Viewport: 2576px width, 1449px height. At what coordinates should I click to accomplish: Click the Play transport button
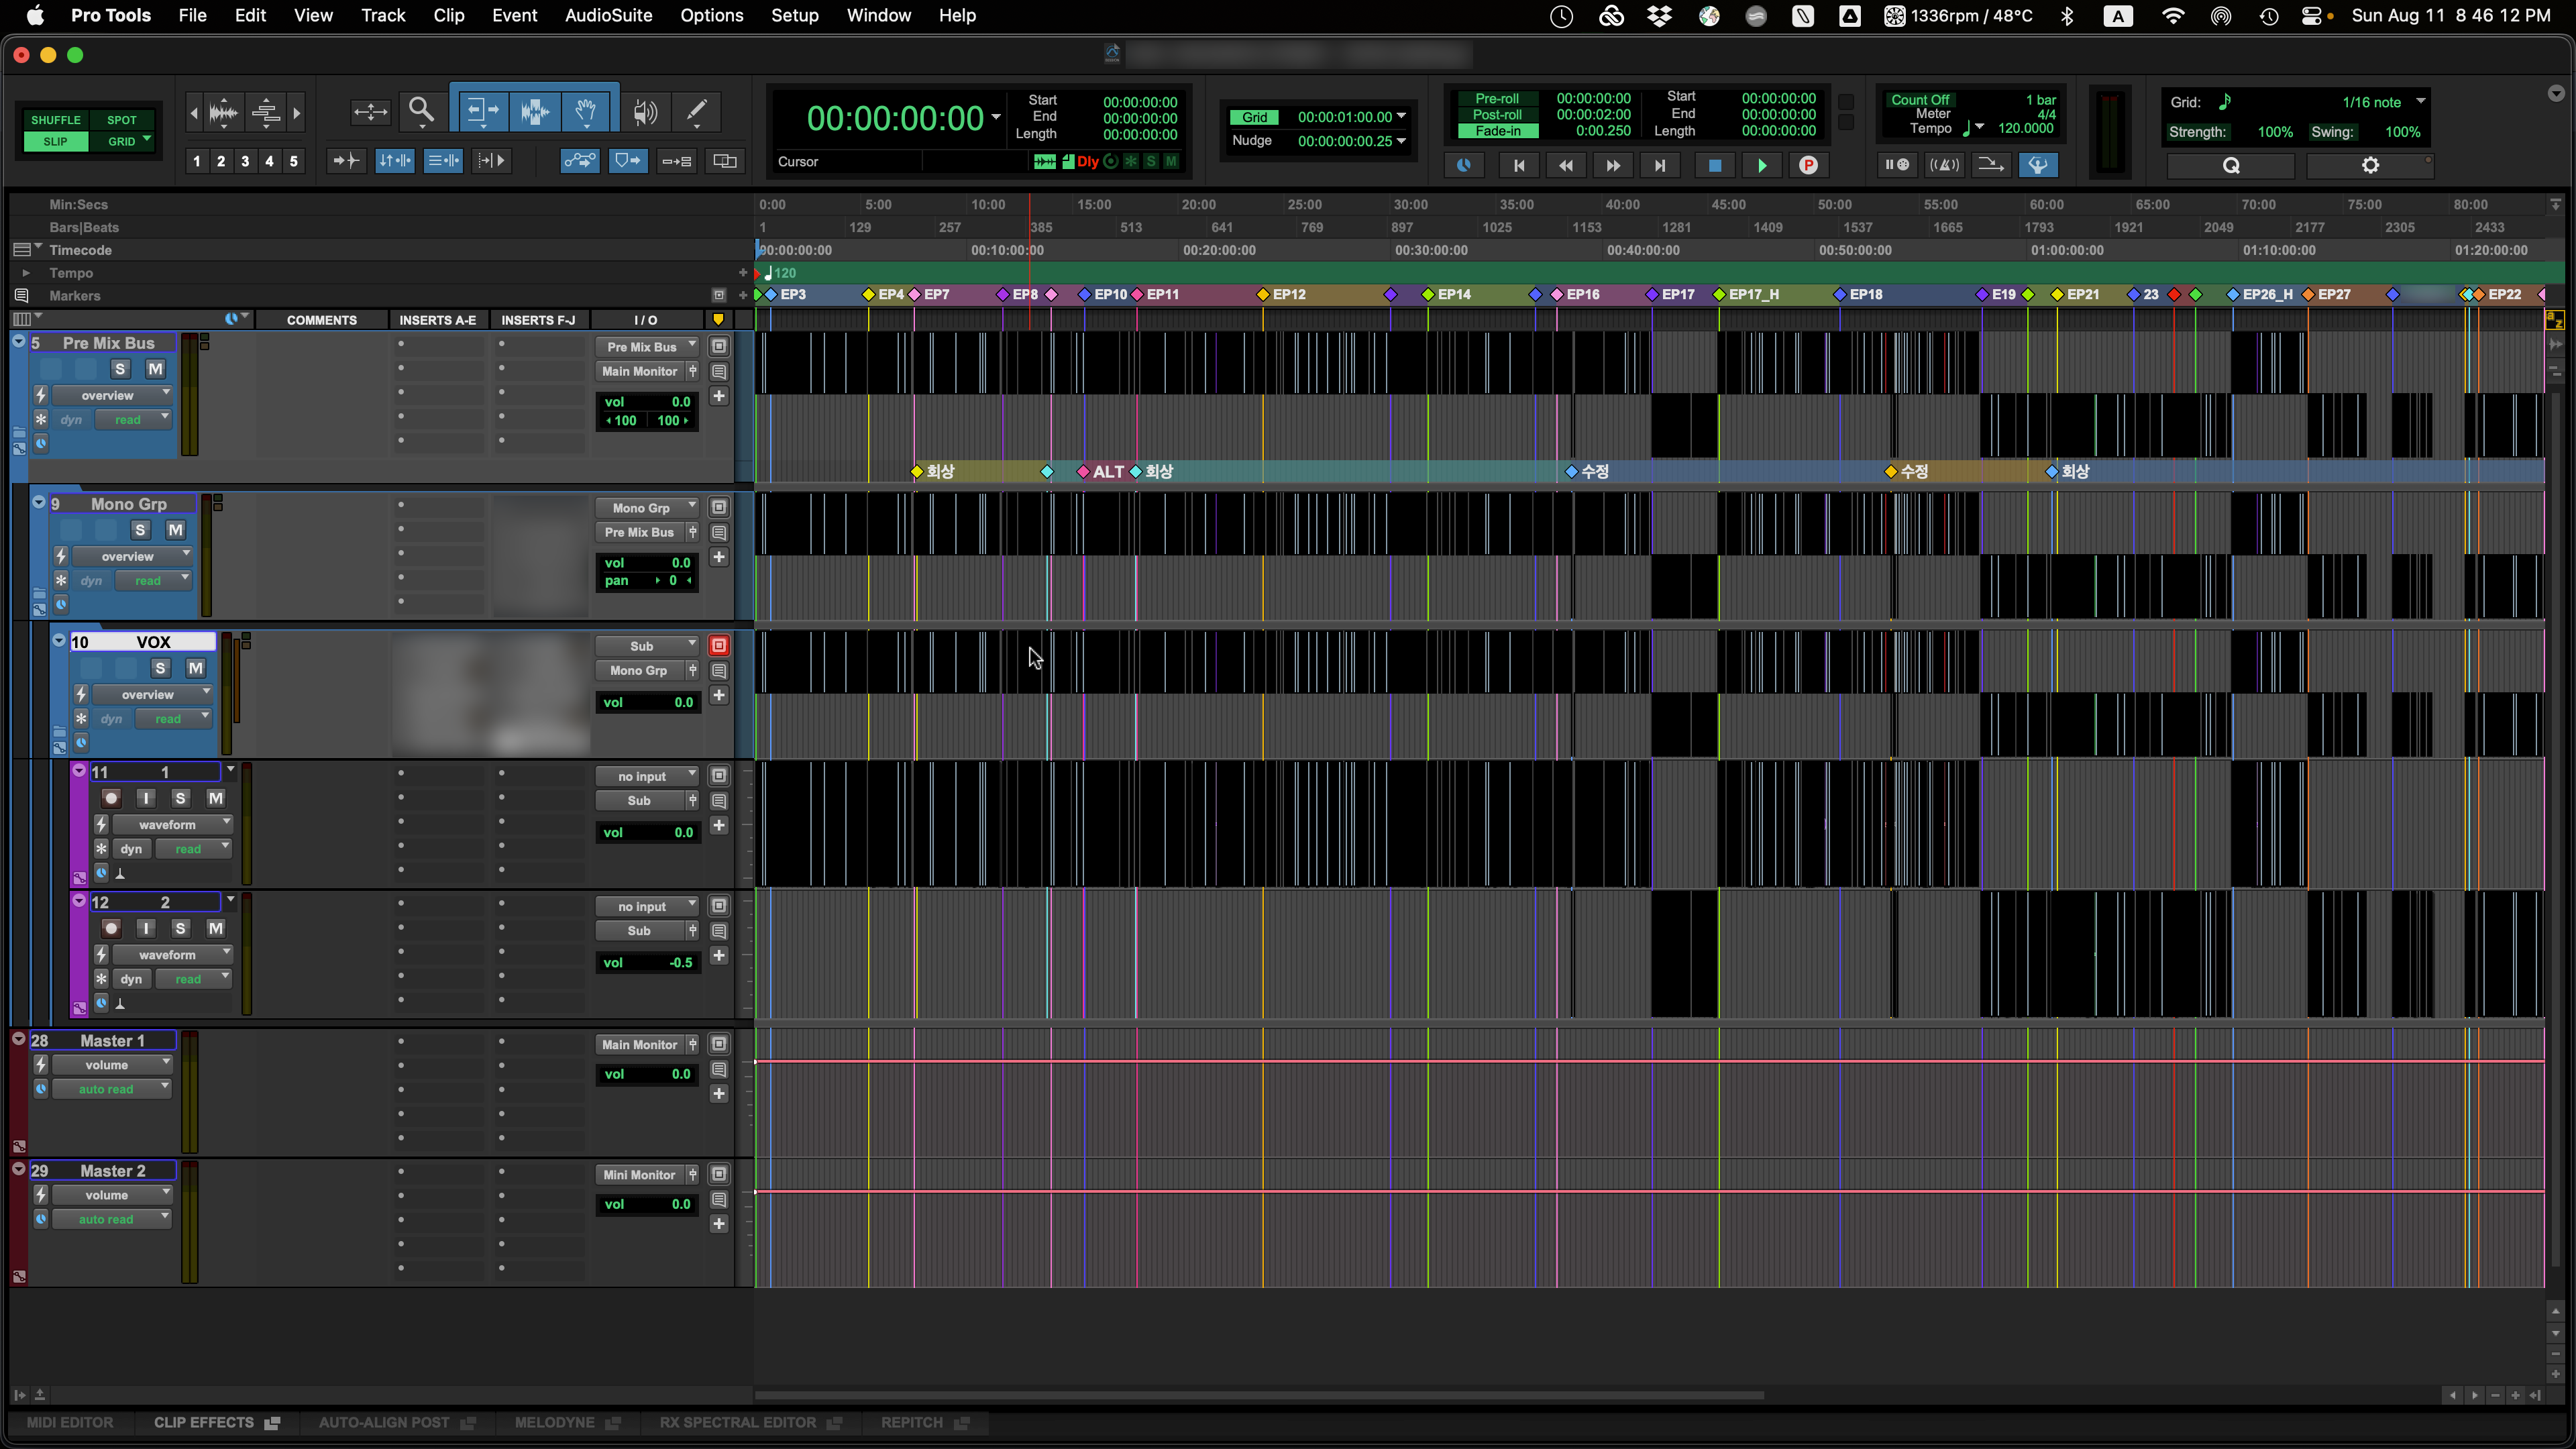pyautogui.click(x=1762, y=166)
